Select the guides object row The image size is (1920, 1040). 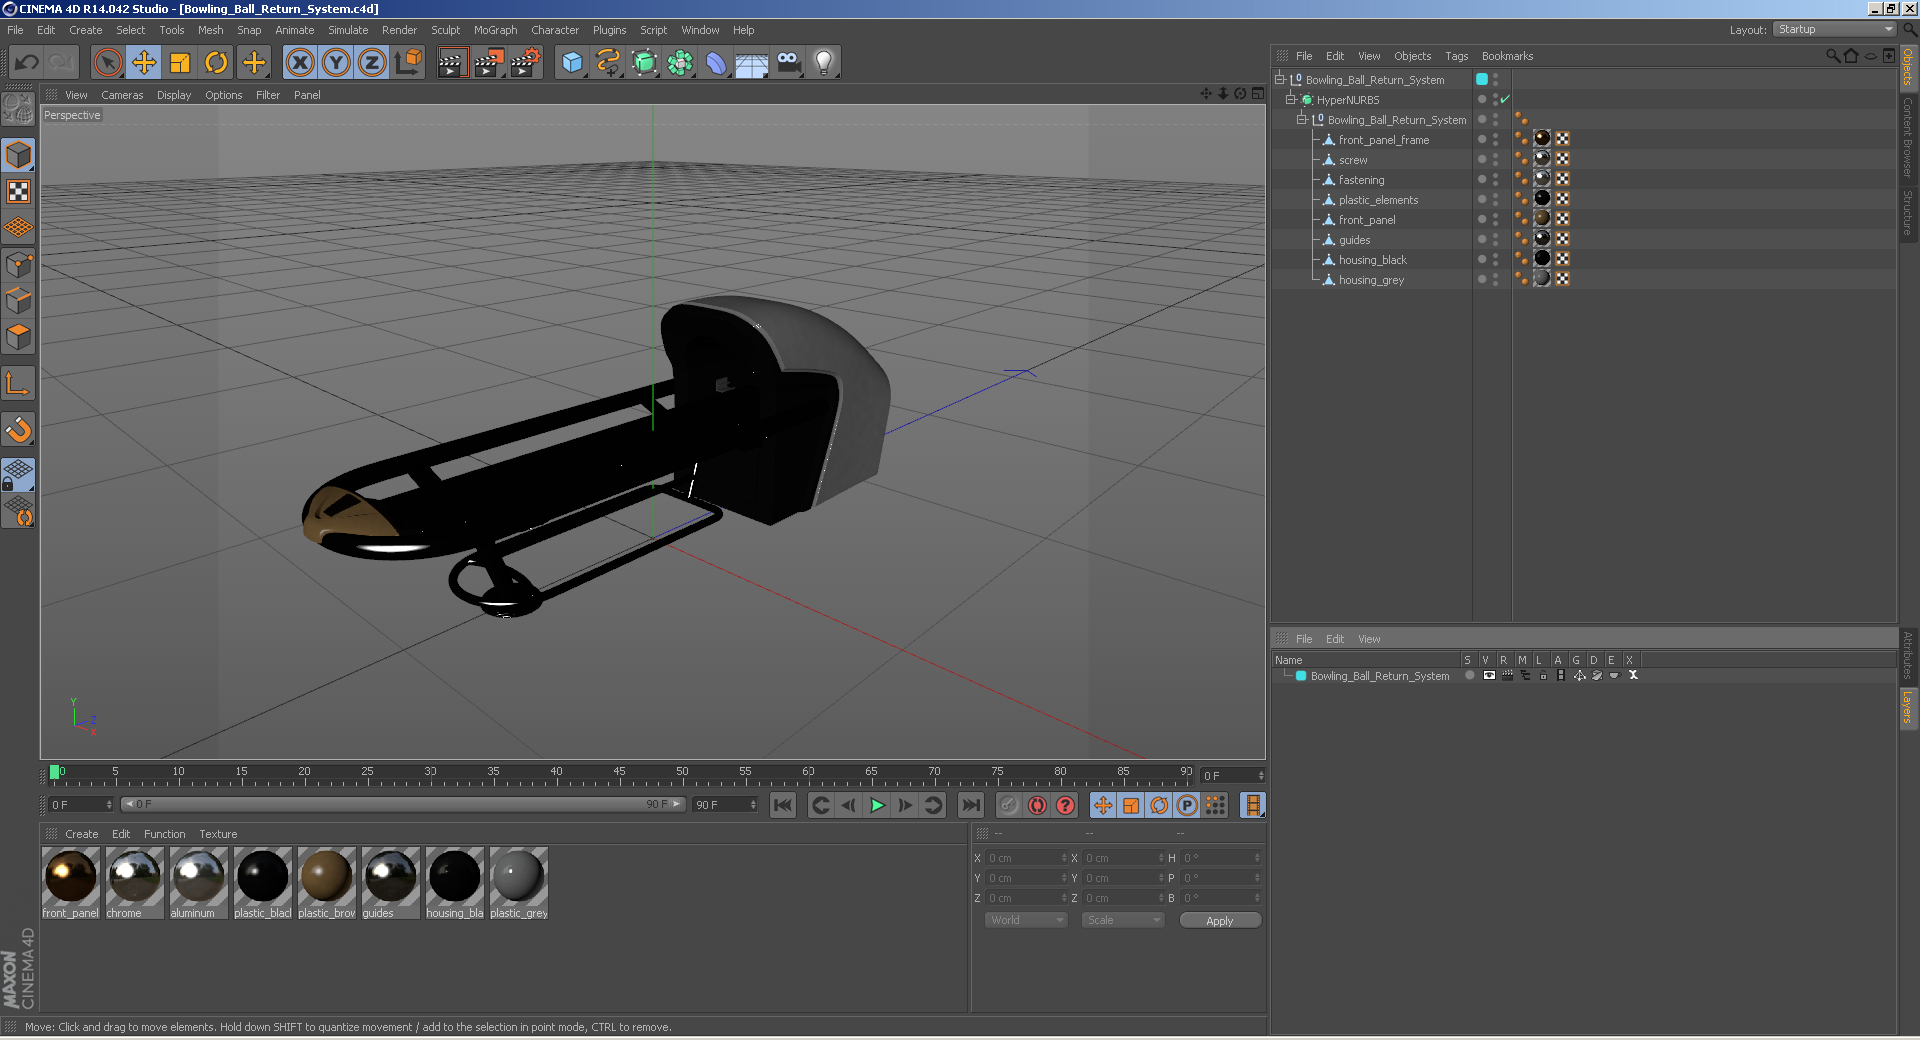(1354, 240)
